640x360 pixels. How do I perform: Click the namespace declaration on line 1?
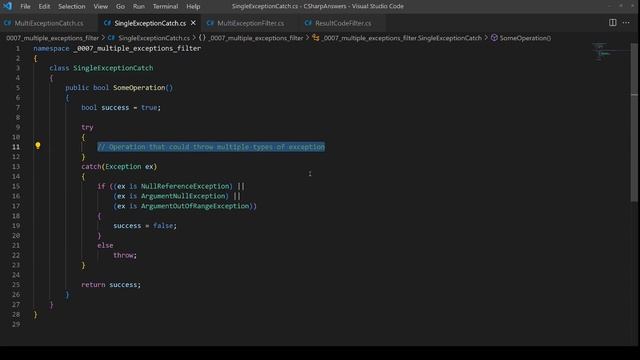pyautogui.click(x=117, y=48)
